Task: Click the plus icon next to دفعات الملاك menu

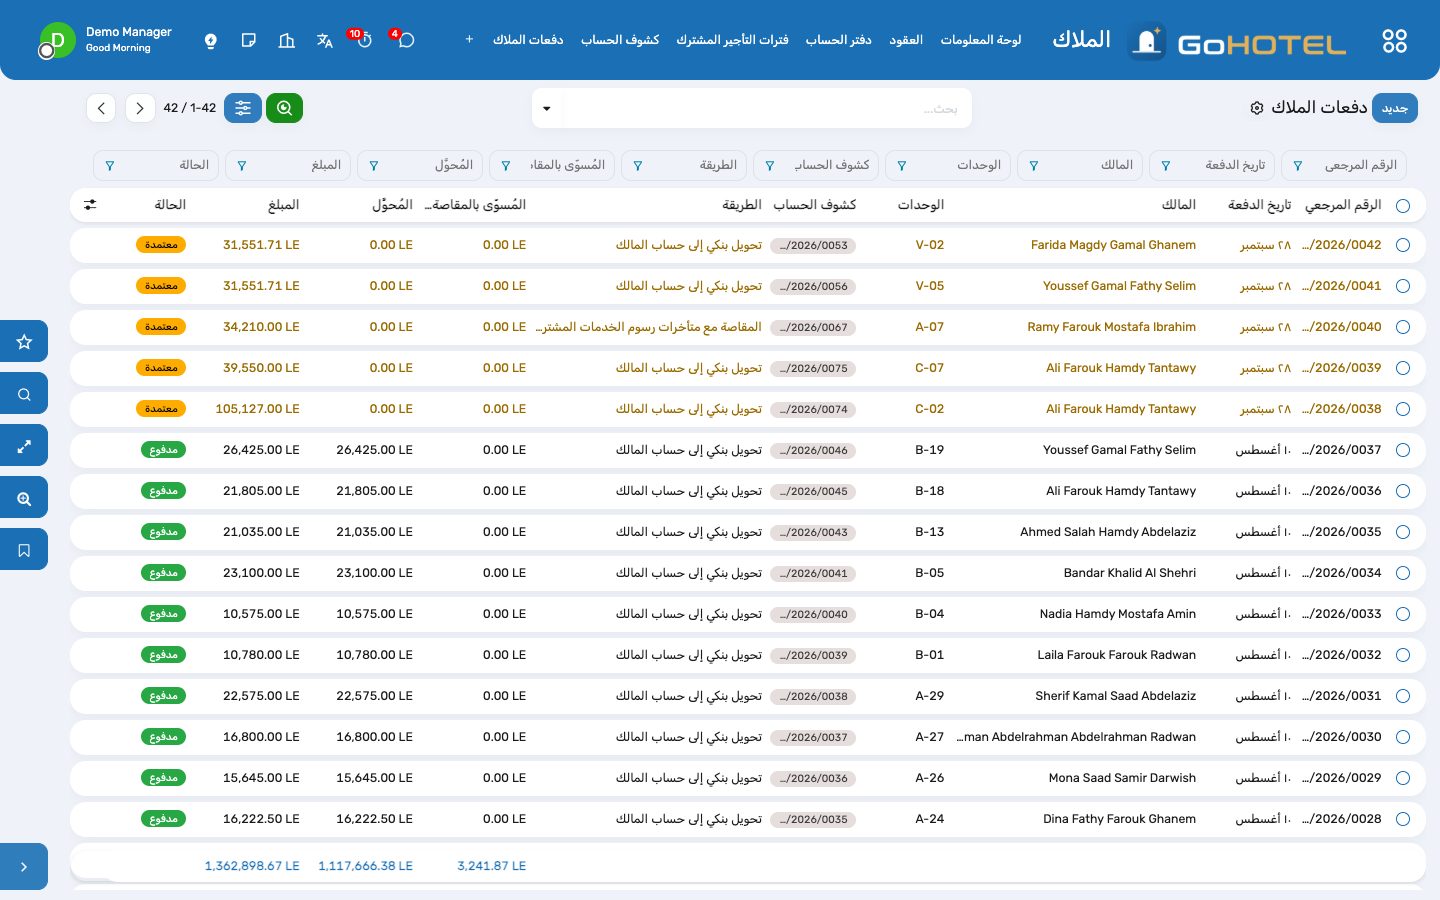Action: coord(469,40)
